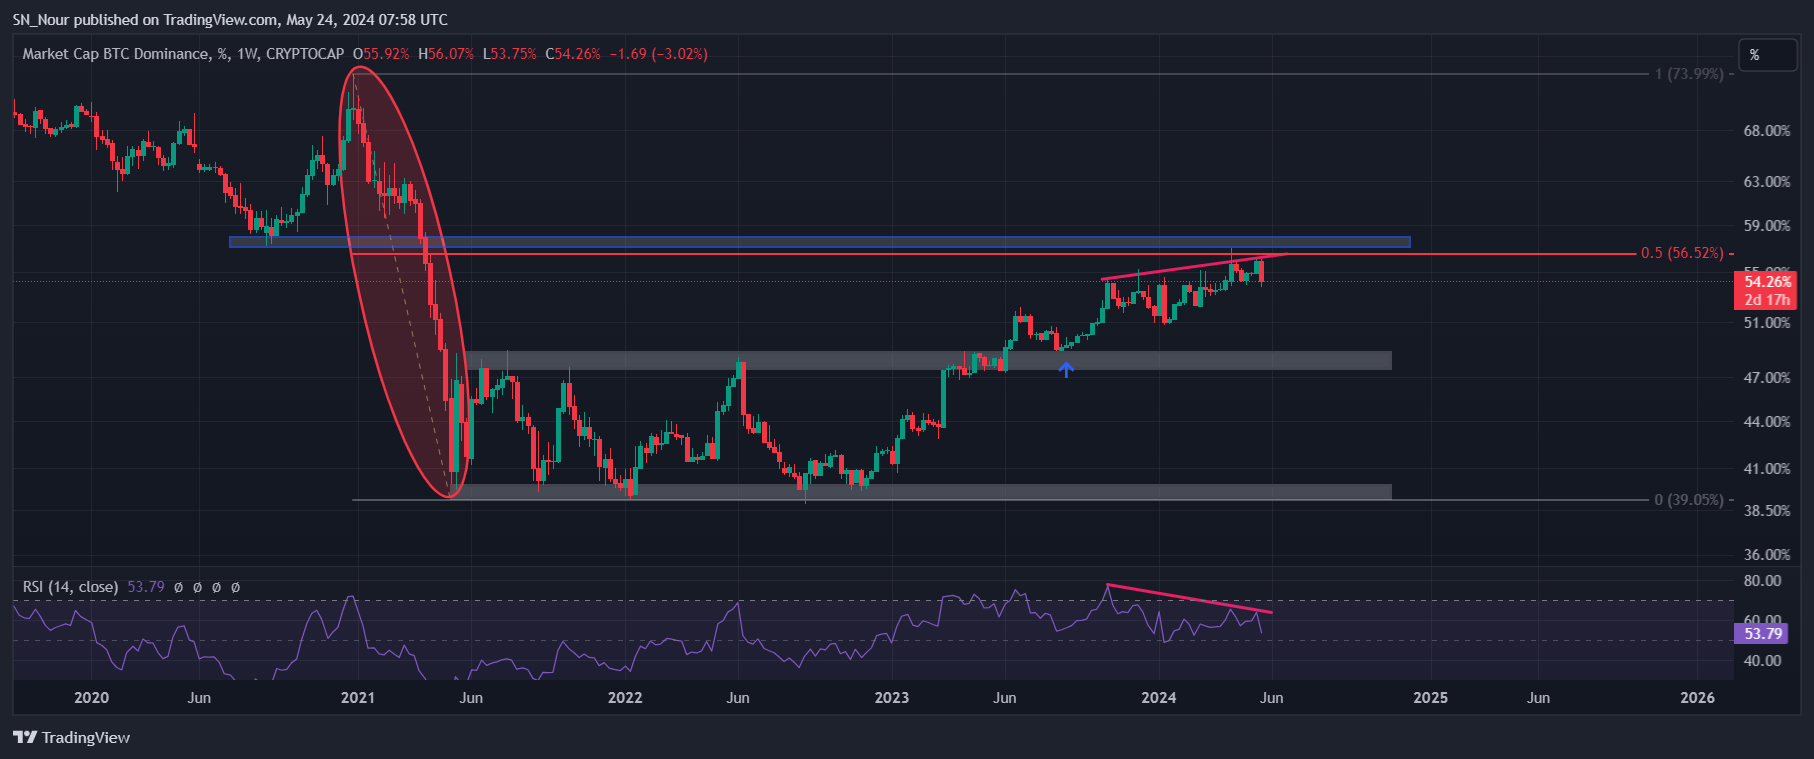Click the TradingView logo icon

(x=25, y=737)
